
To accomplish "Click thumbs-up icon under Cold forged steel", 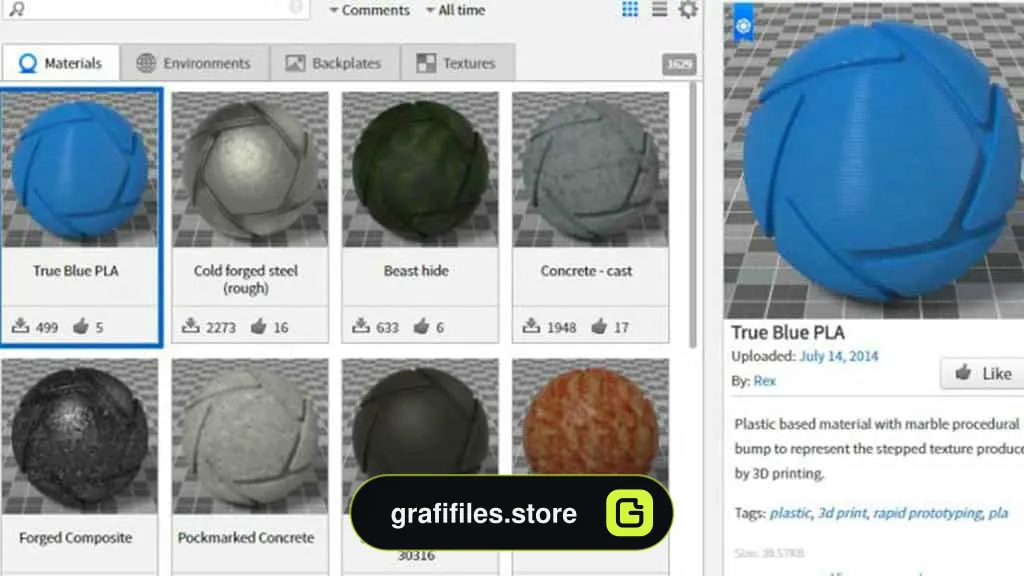I will (x=259, y=325).
